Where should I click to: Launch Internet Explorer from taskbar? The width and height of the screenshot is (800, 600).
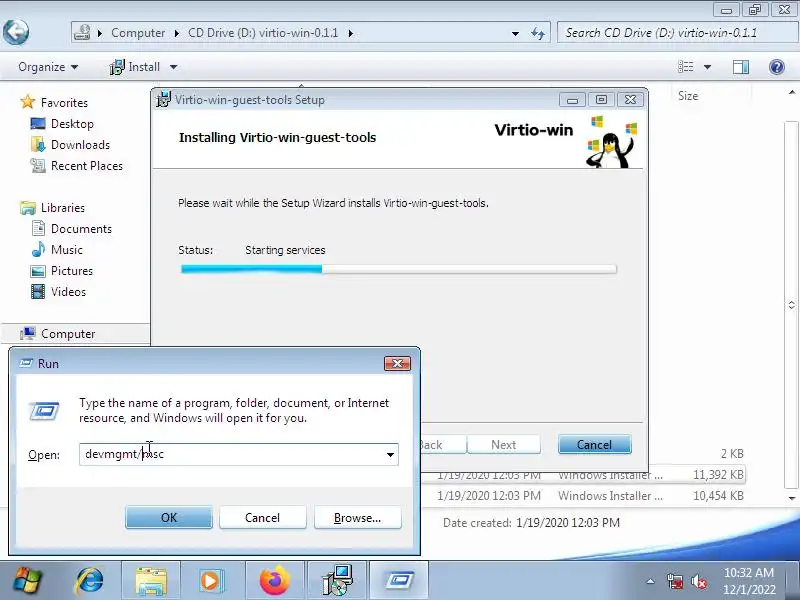[89, 581]
